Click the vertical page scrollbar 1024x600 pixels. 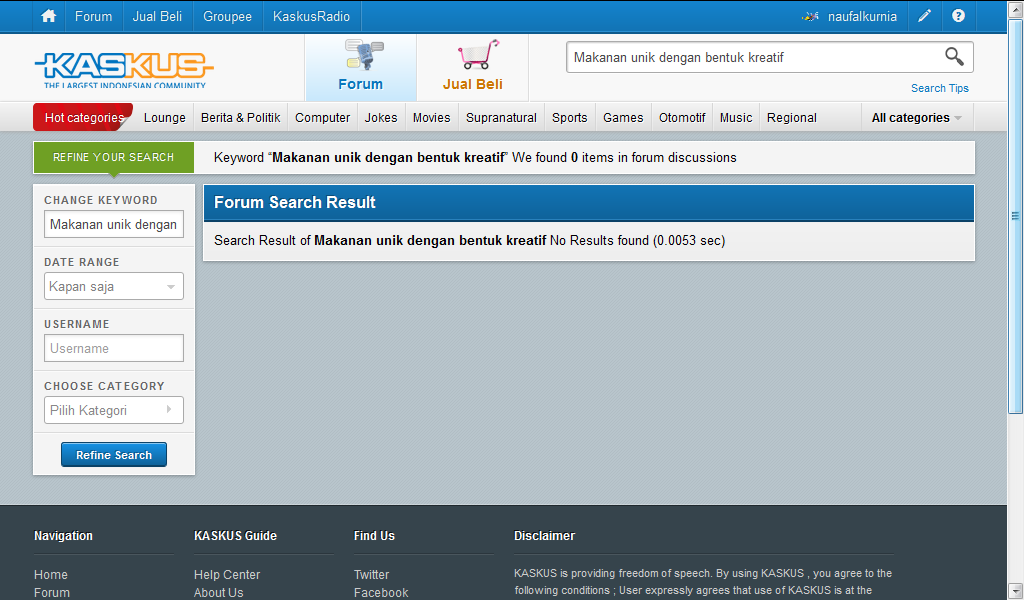tap(1015, 215)
